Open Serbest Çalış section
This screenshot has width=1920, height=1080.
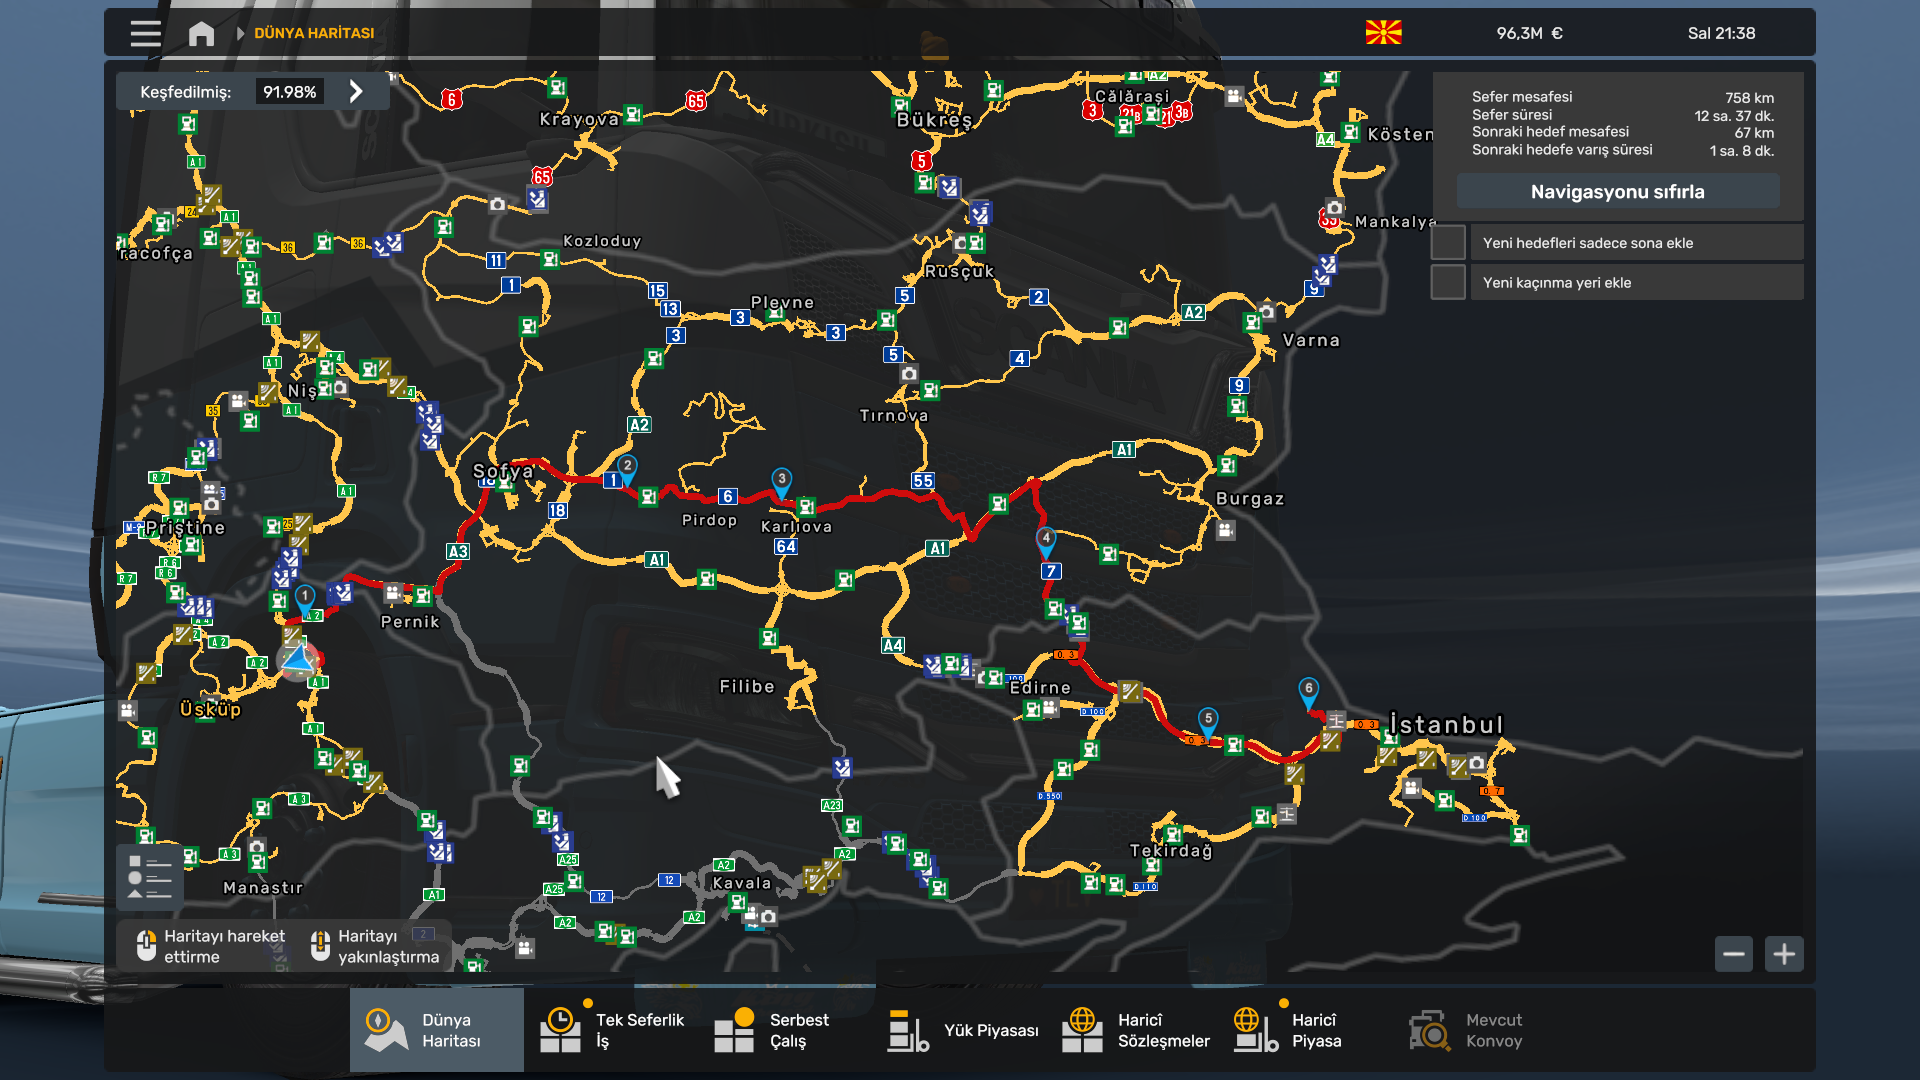coord(772,1030)
